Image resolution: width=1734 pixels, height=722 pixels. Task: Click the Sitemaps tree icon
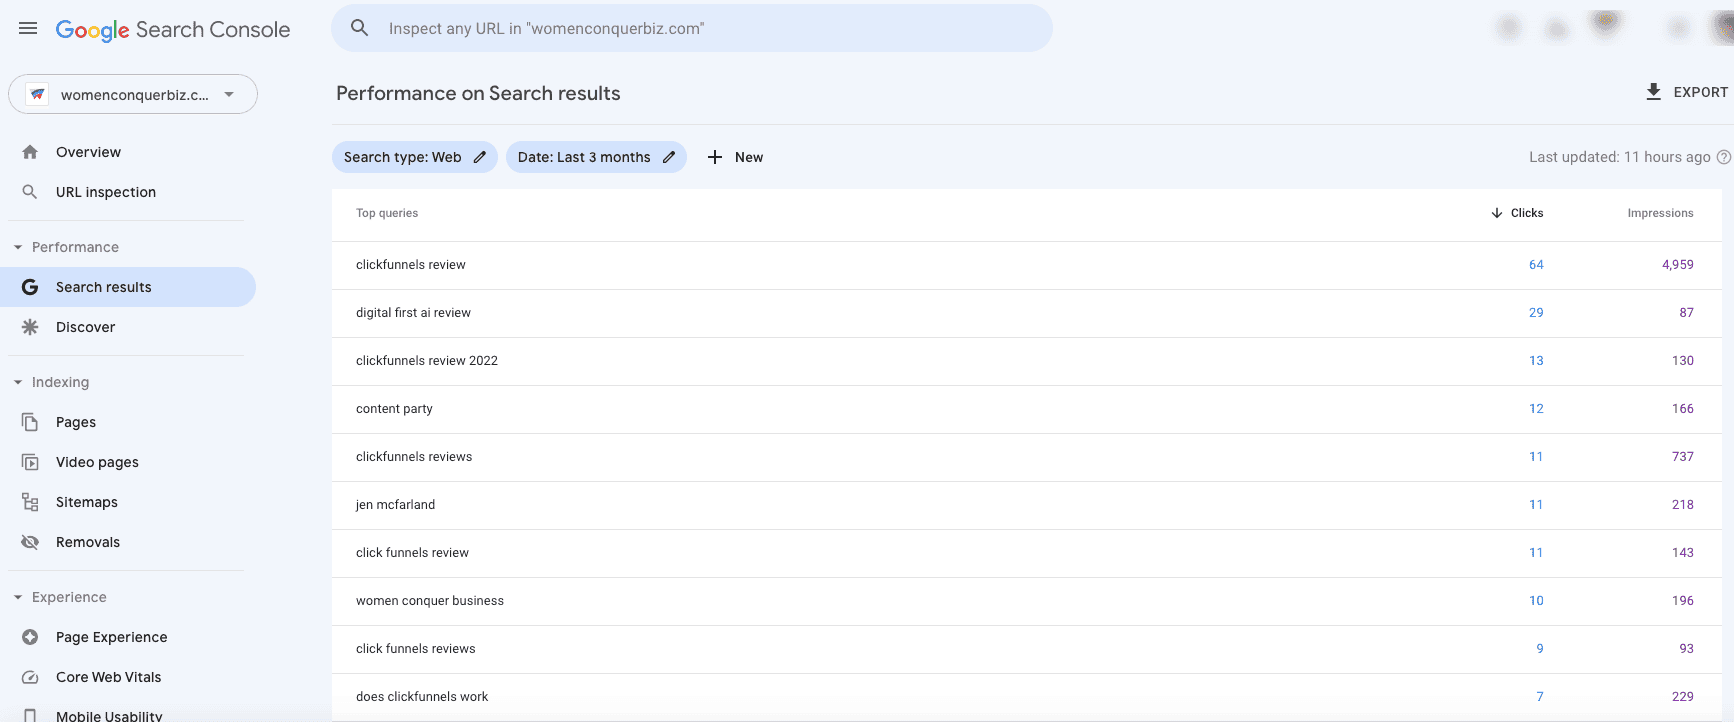(30, 502)
